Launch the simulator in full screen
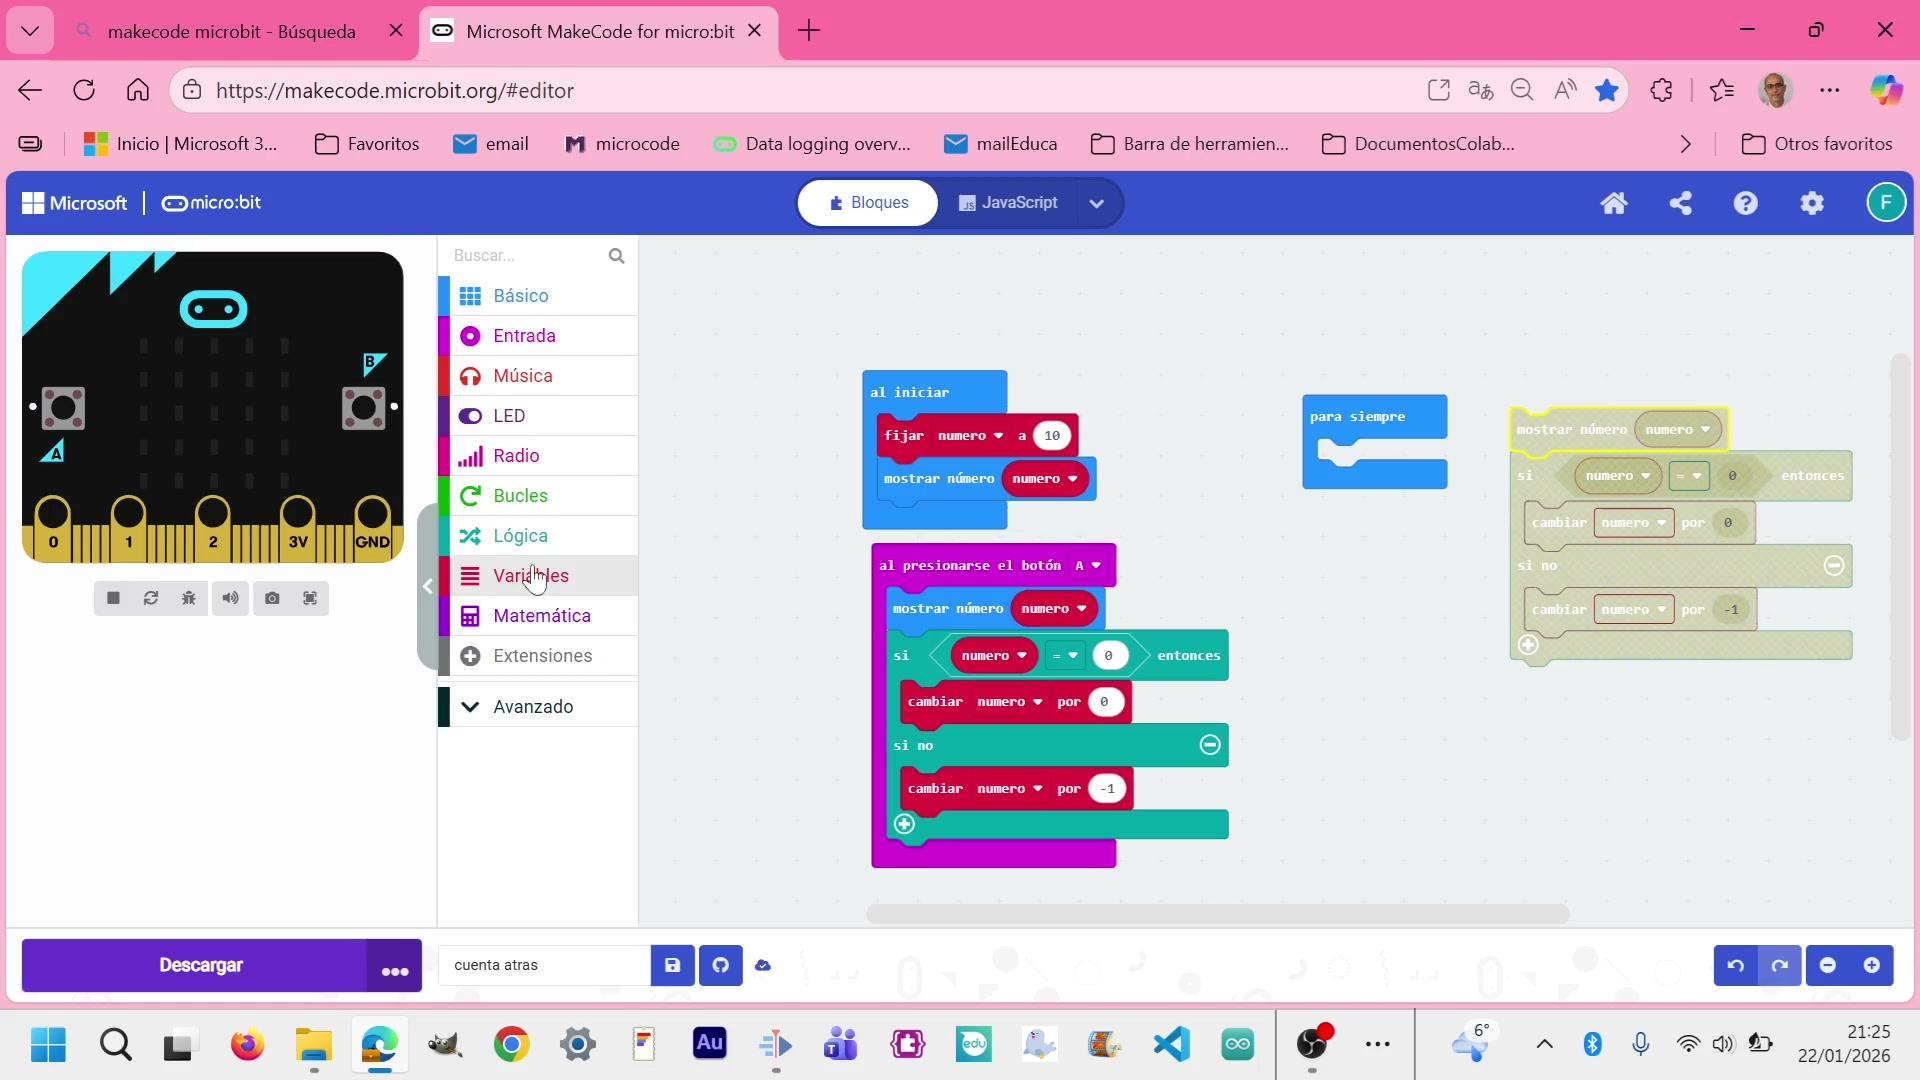Screen dimensions: 1920x1080 [310, 598]
